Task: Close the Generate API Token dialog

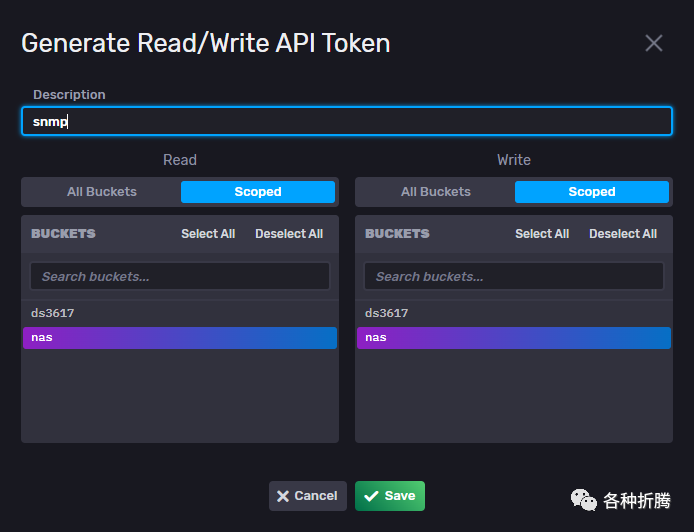Action: (654, 43)
